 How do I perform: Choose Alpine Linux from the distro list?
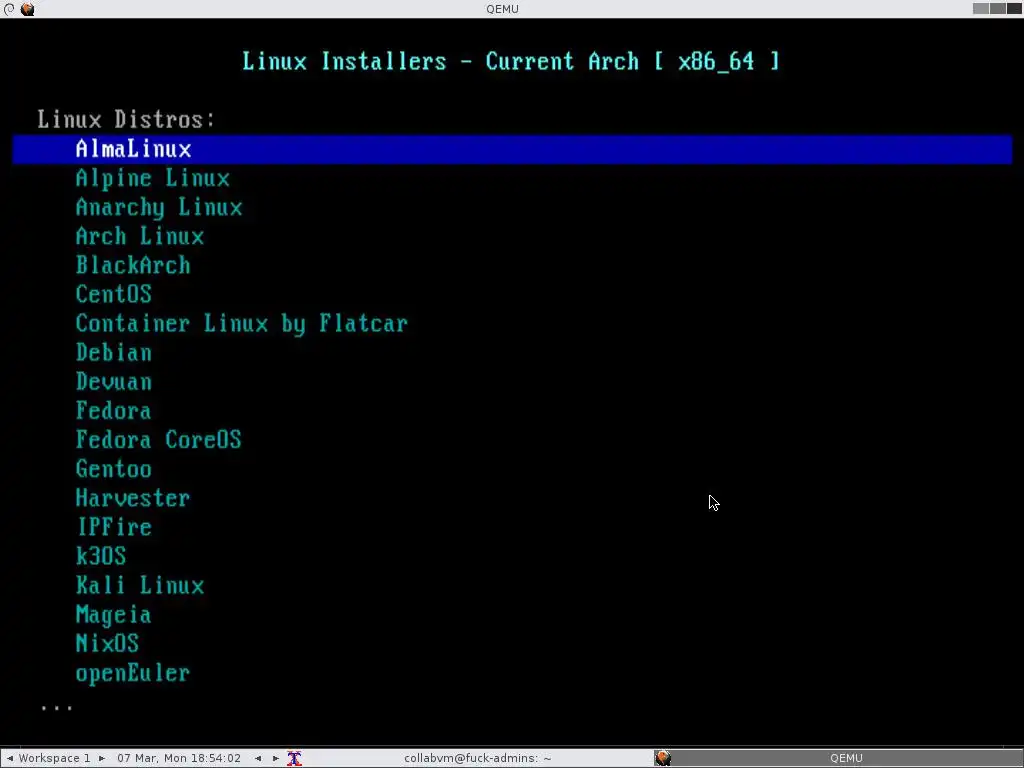pos(152,178)
